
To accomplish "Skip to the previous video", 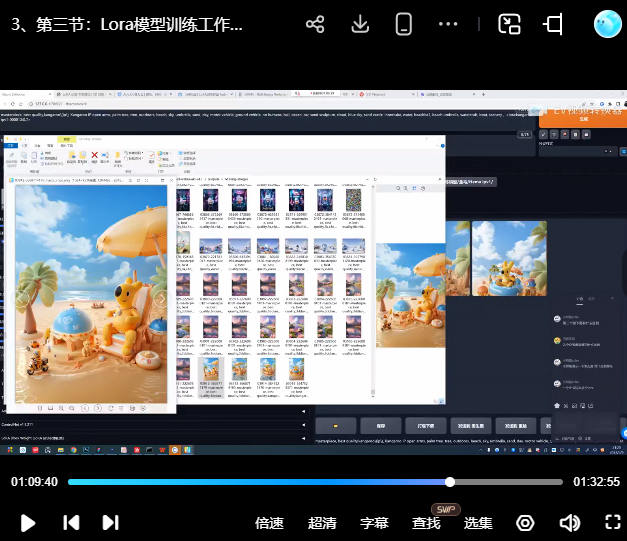I will tap(71, 522).
